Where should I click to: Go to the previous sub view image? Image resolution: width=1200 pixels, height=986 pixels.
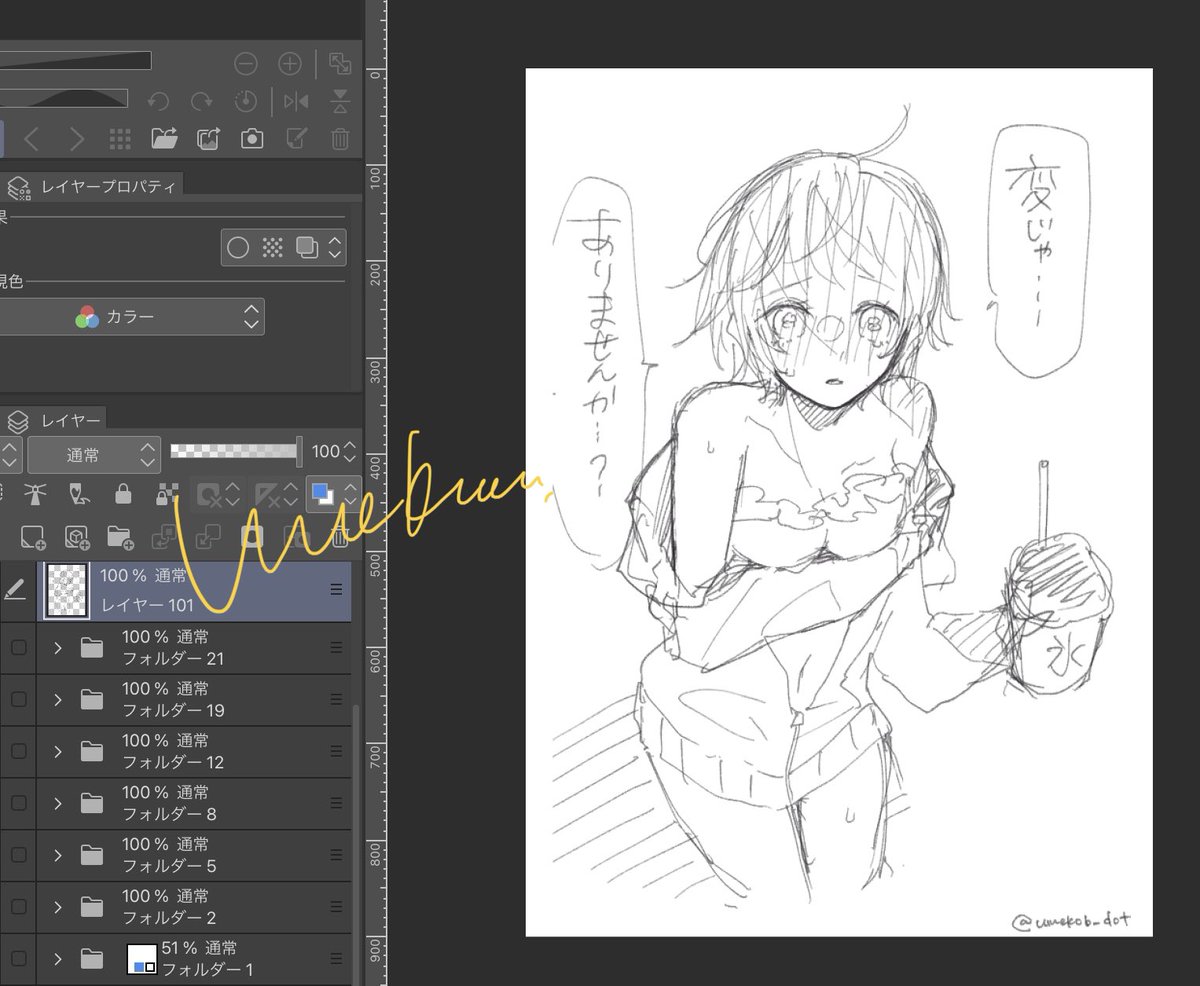click(x=31, y=139)
